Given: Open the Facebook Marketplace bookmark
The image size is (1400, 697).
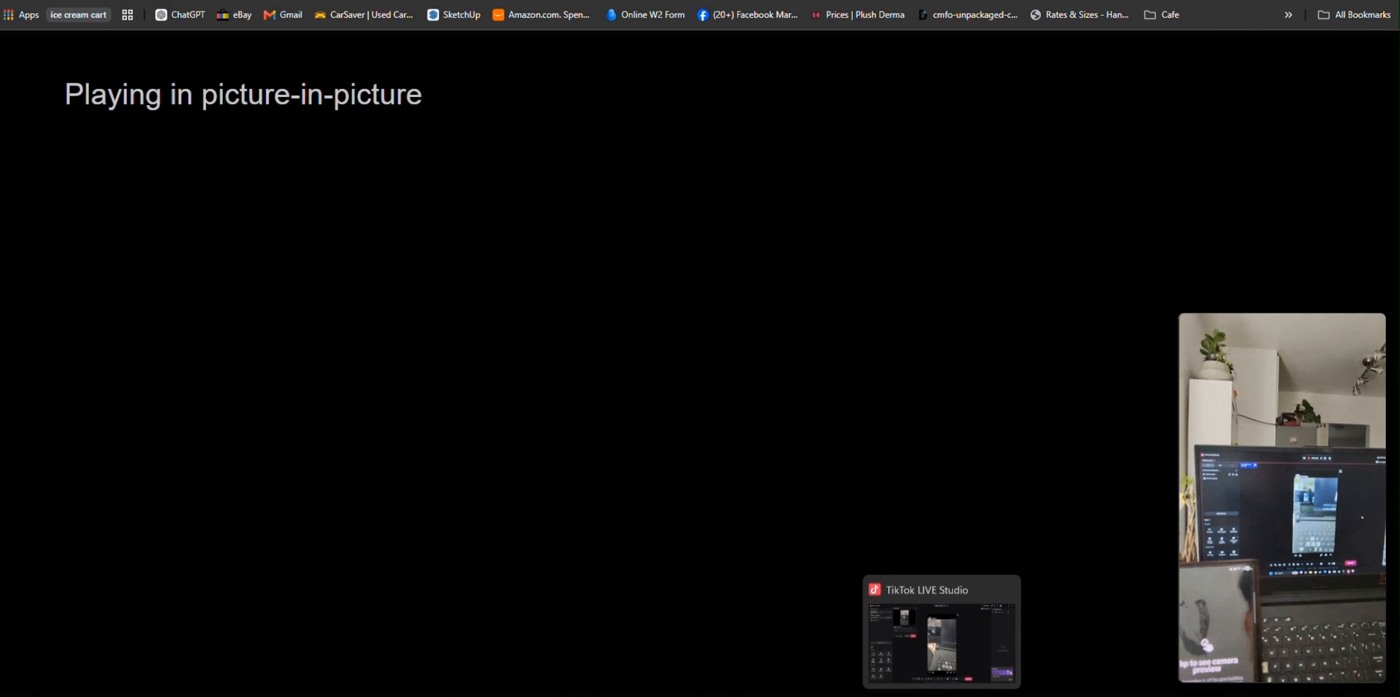Looking at the screenshot, I should (x=748, y=15).
